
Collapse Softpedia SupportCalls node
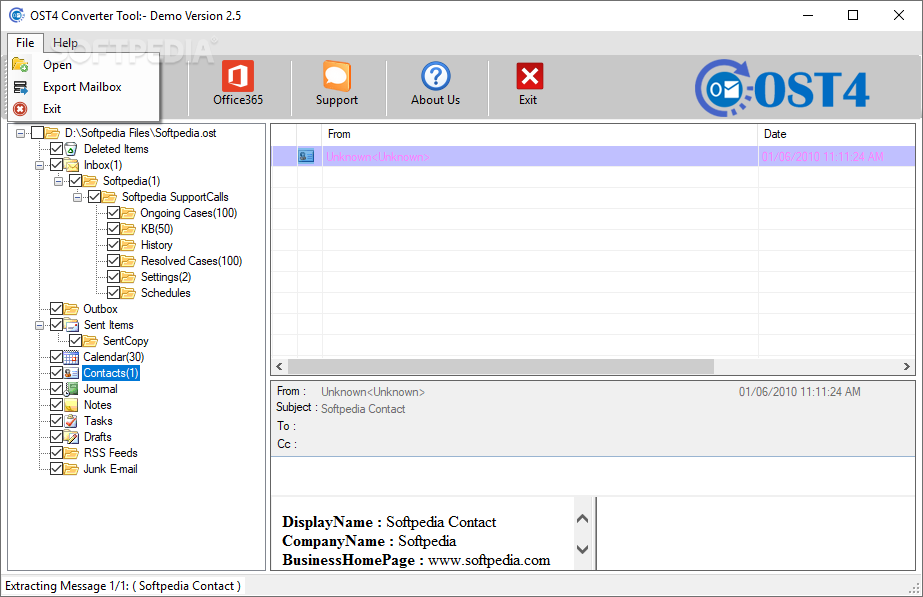[77, 197]
